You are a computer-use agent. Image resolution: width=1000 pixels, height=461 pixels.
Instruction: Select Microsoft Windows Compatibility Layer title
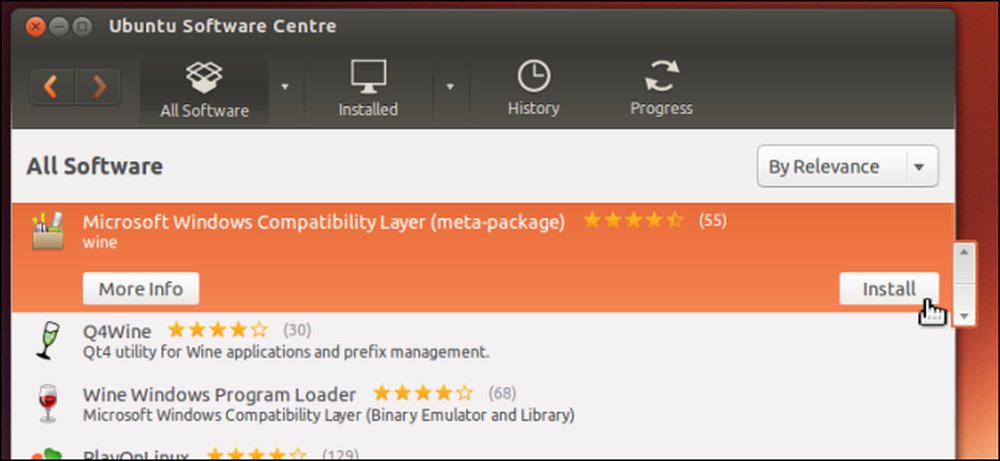point(324,222)
